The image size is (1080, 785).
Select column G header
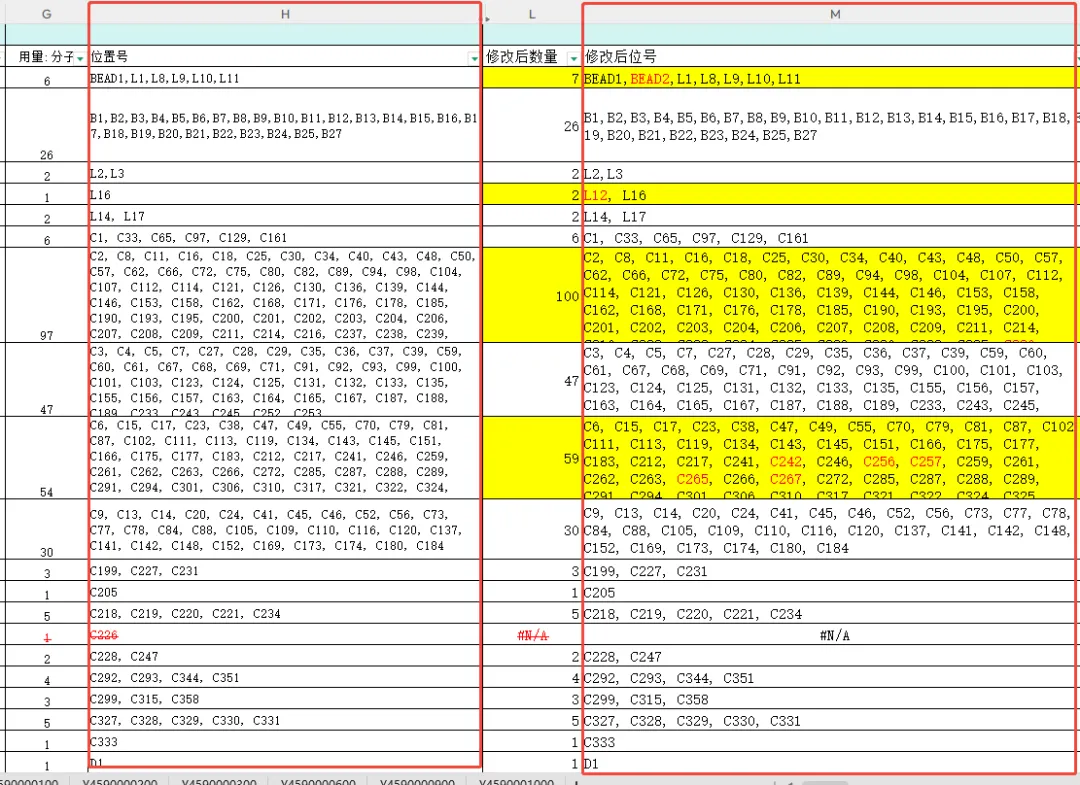[x=47, y=14]
